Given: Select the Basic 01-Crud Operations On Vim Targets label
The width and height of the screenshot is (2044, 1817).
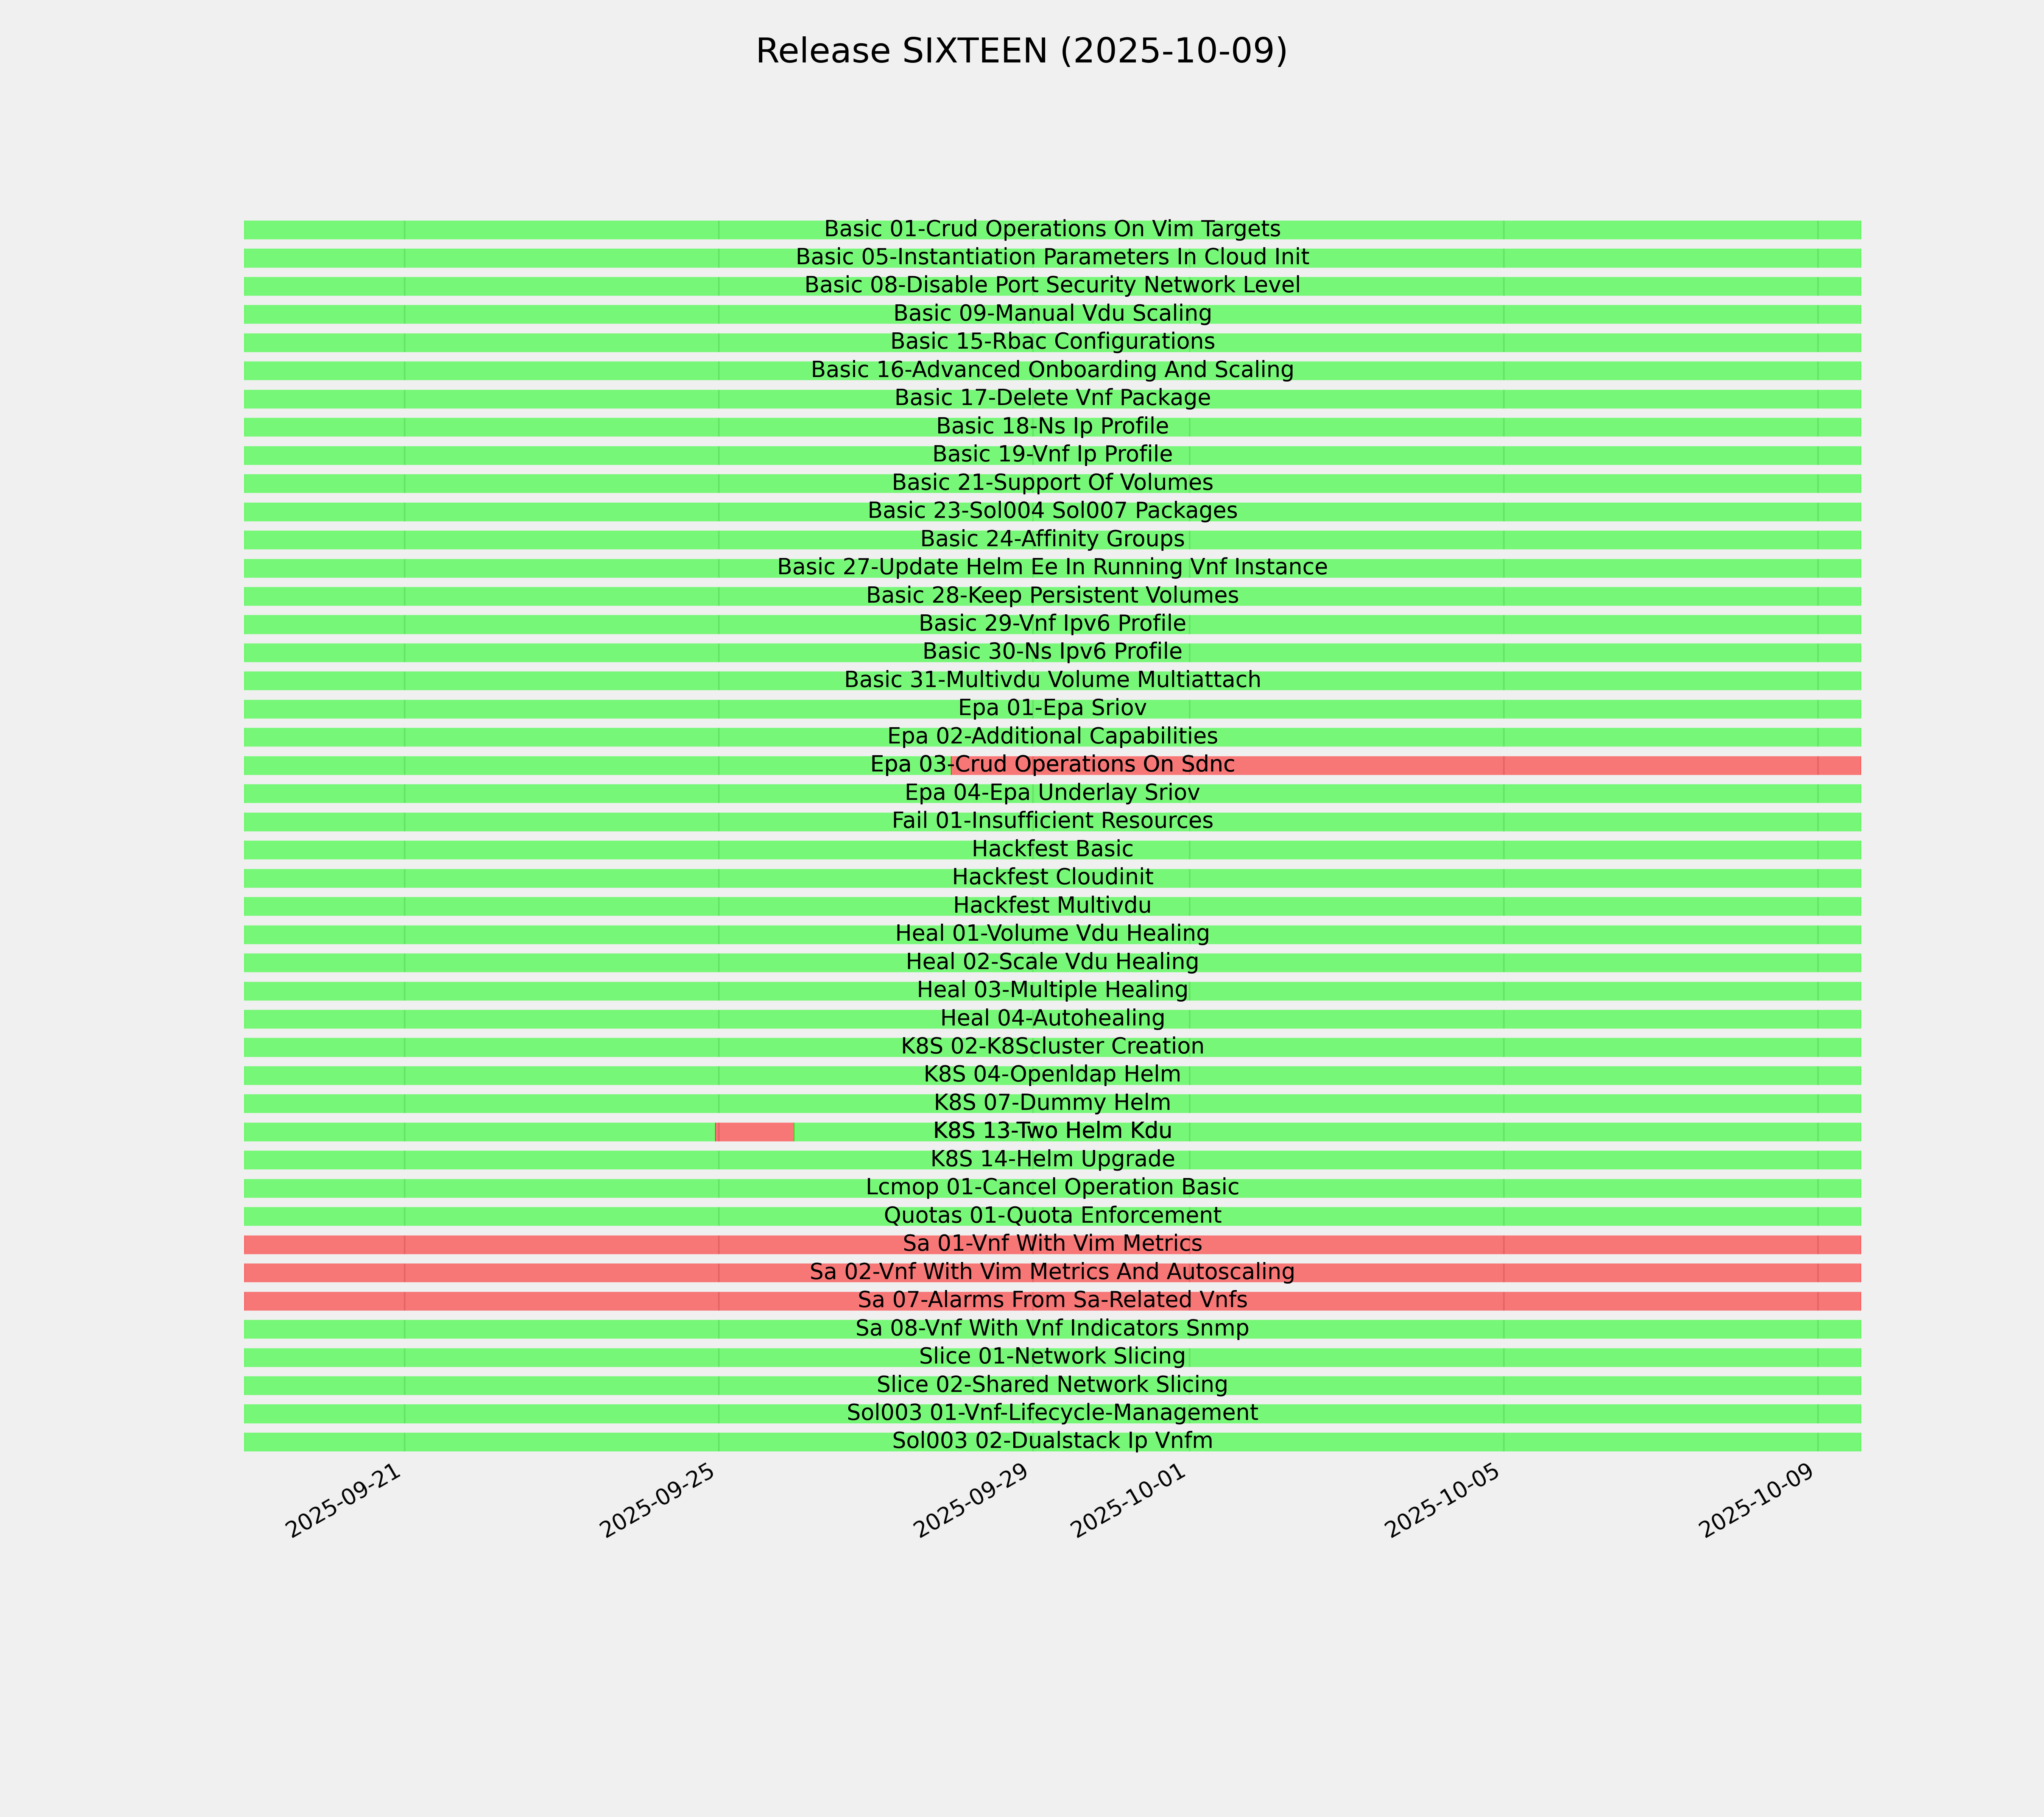Looking at the screenshot, I should click(1052, 229).
